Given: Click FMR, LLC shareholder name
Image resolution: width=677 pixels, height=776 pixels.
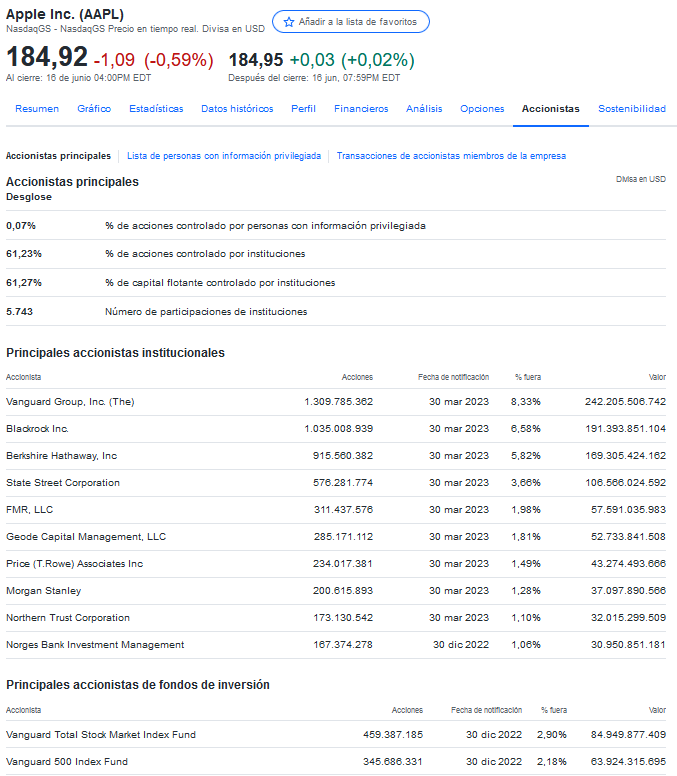Looking at the screenshot, I should (x=30, y=510).
